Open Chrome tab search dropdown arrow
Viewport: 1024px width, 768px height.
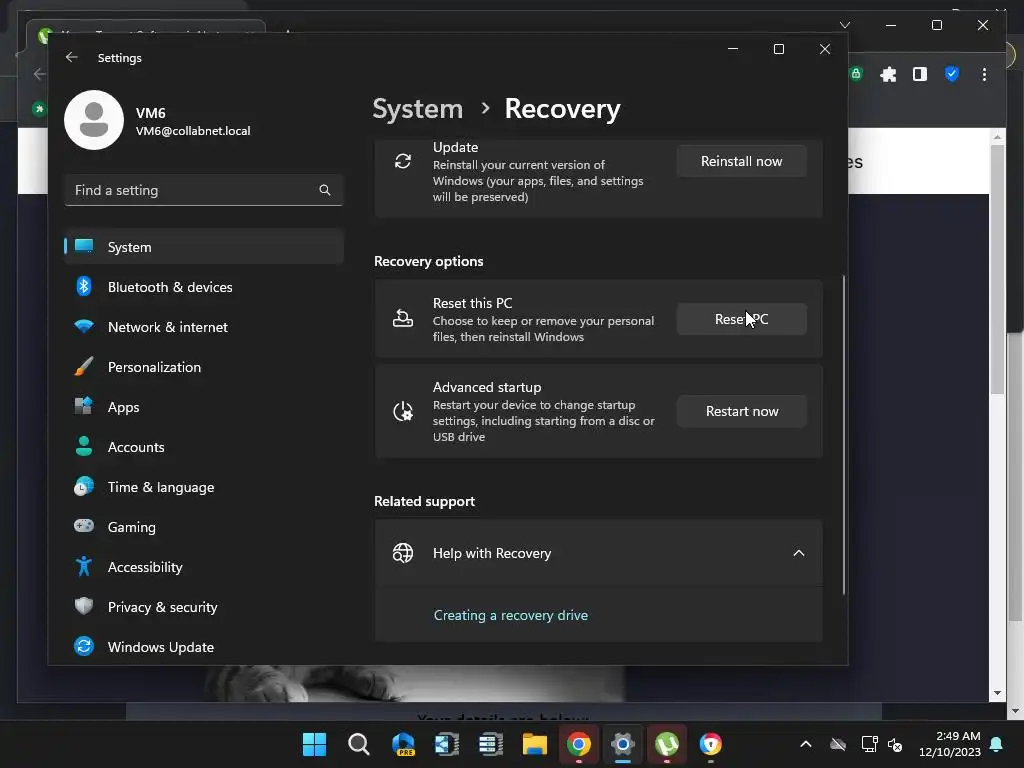[x=845, y=25]
